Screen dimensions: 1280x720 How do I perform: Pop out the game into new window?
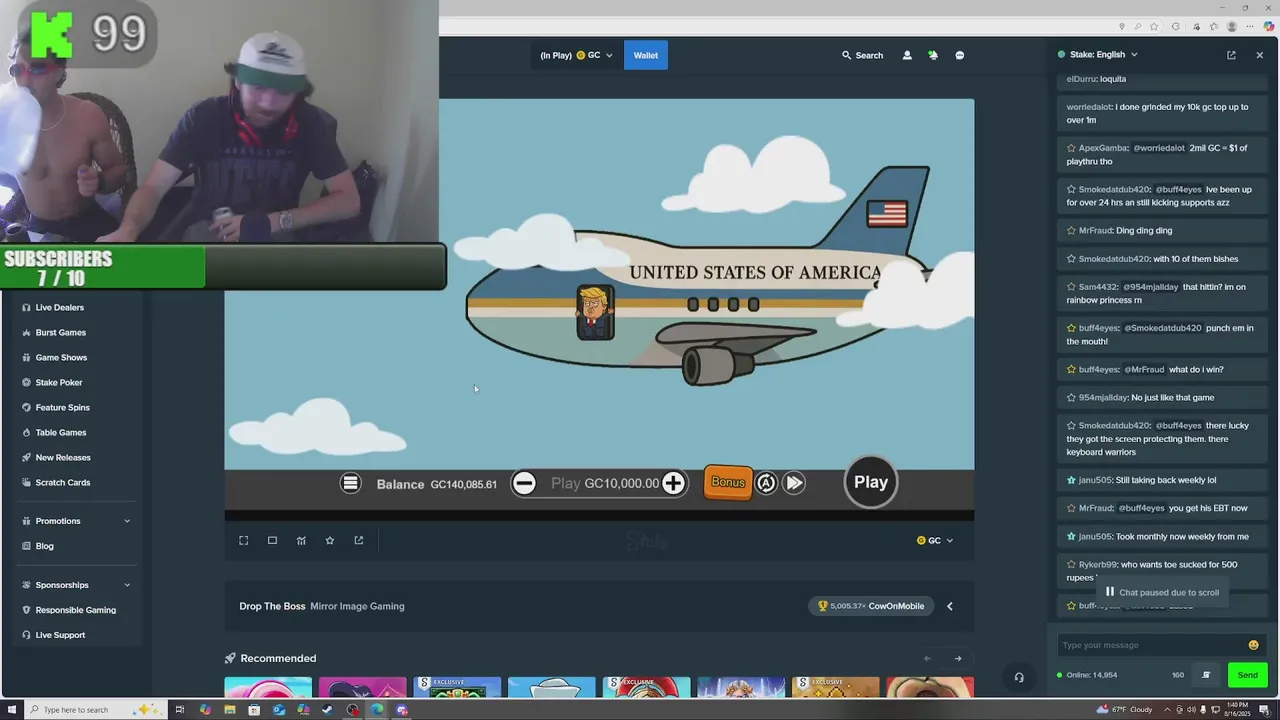359,540
